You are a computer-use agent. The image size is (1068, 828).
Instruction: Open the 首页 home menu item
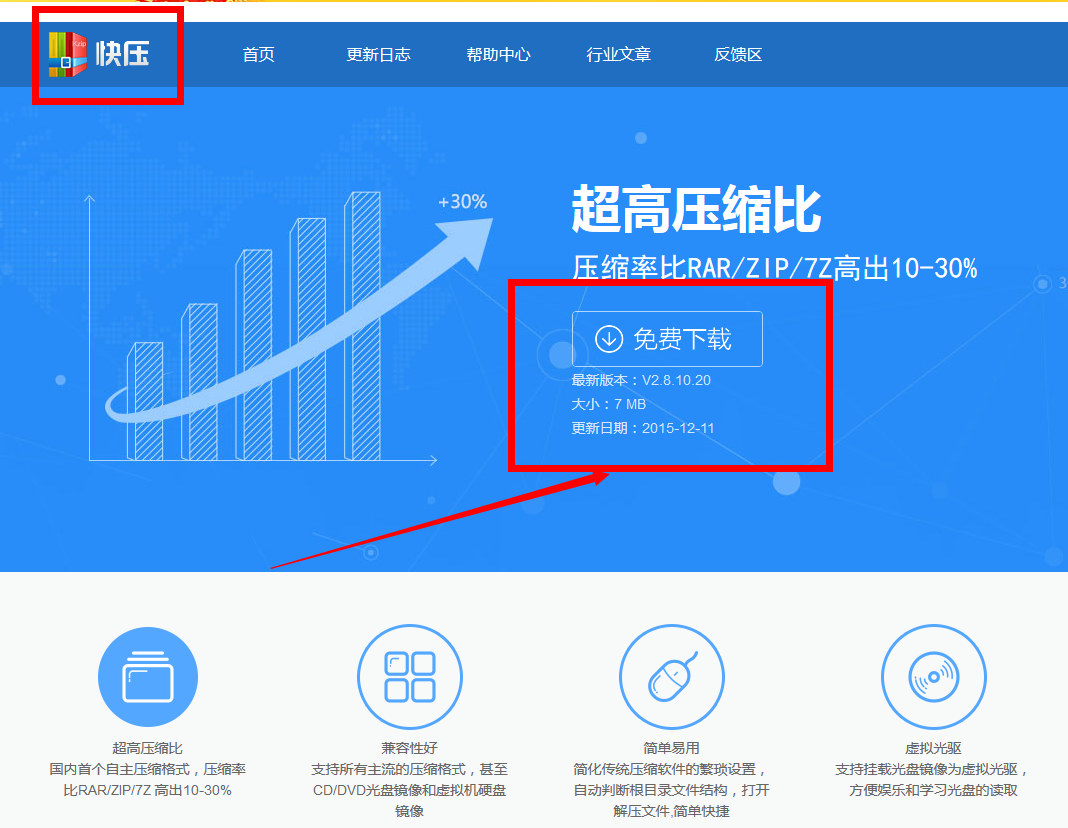[259, 54]
